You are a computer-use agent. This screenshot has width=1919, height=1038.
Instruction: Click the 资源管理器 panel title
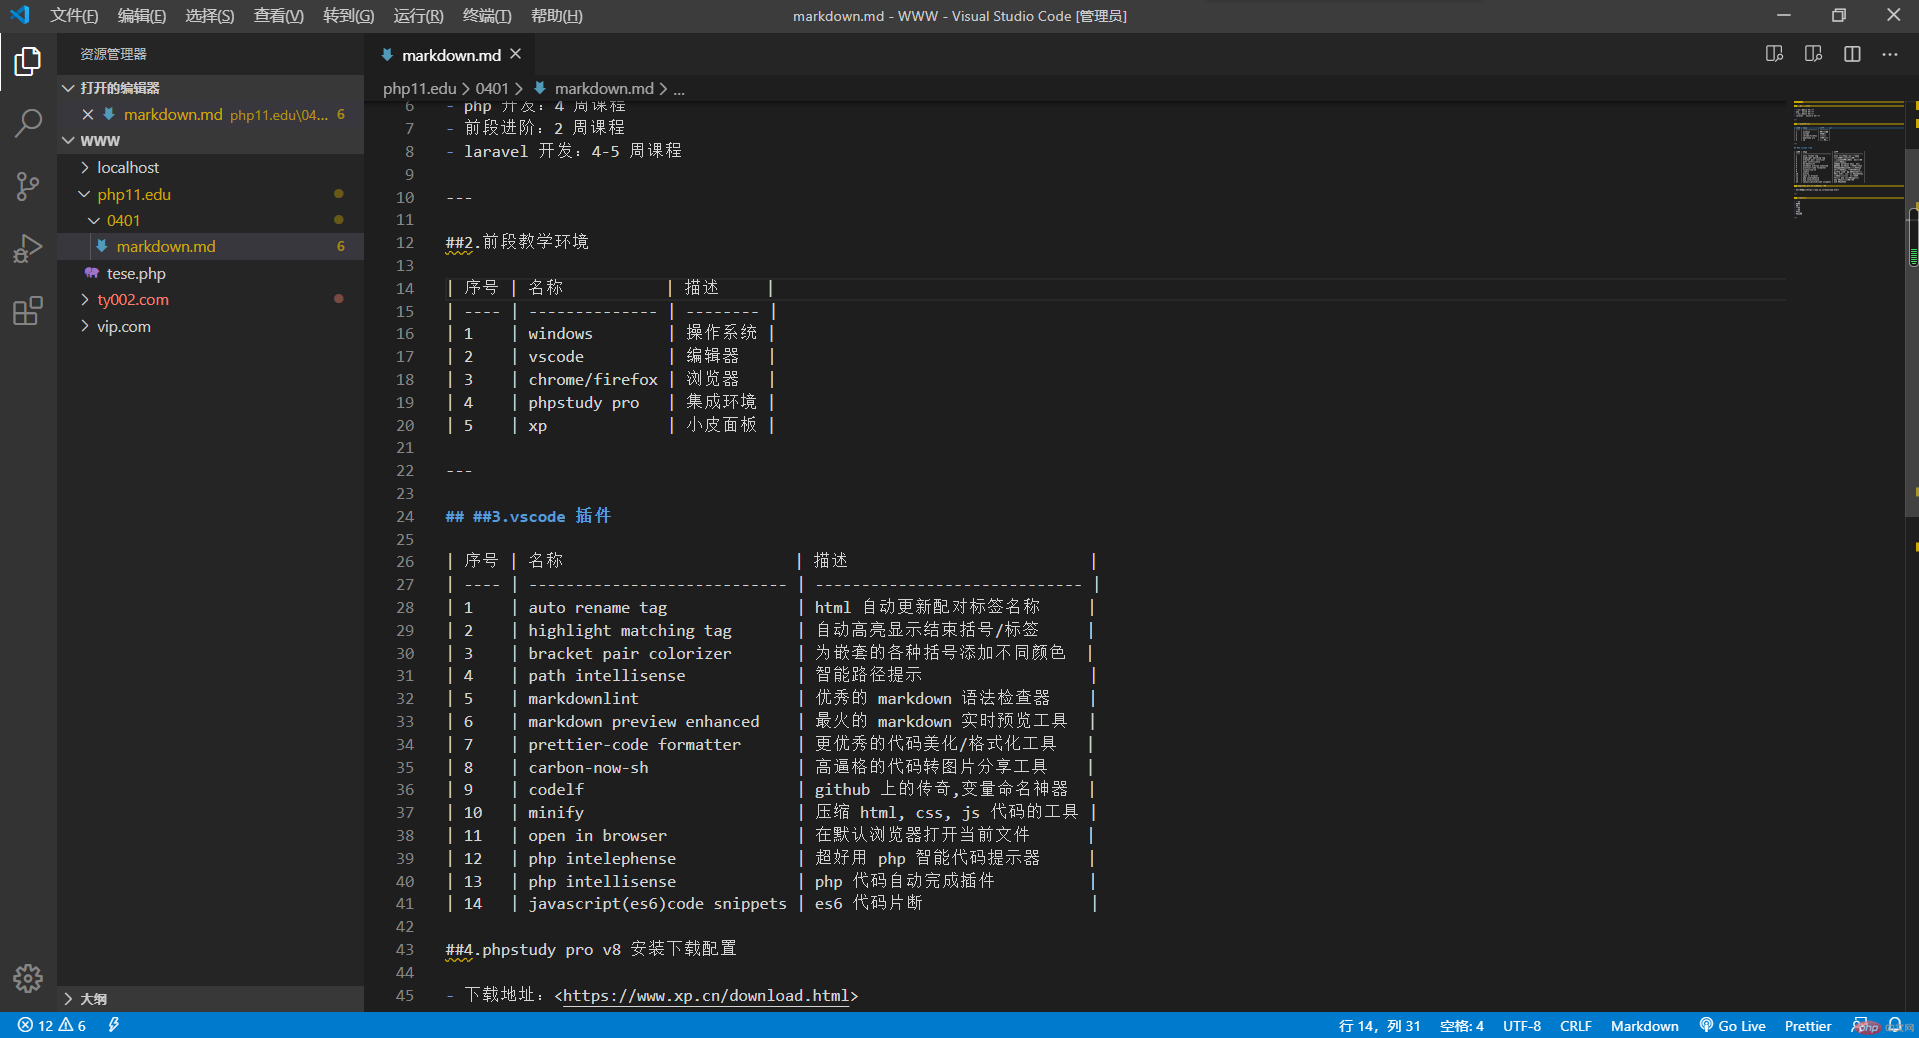pyautogui.click(x=113, y=54)
